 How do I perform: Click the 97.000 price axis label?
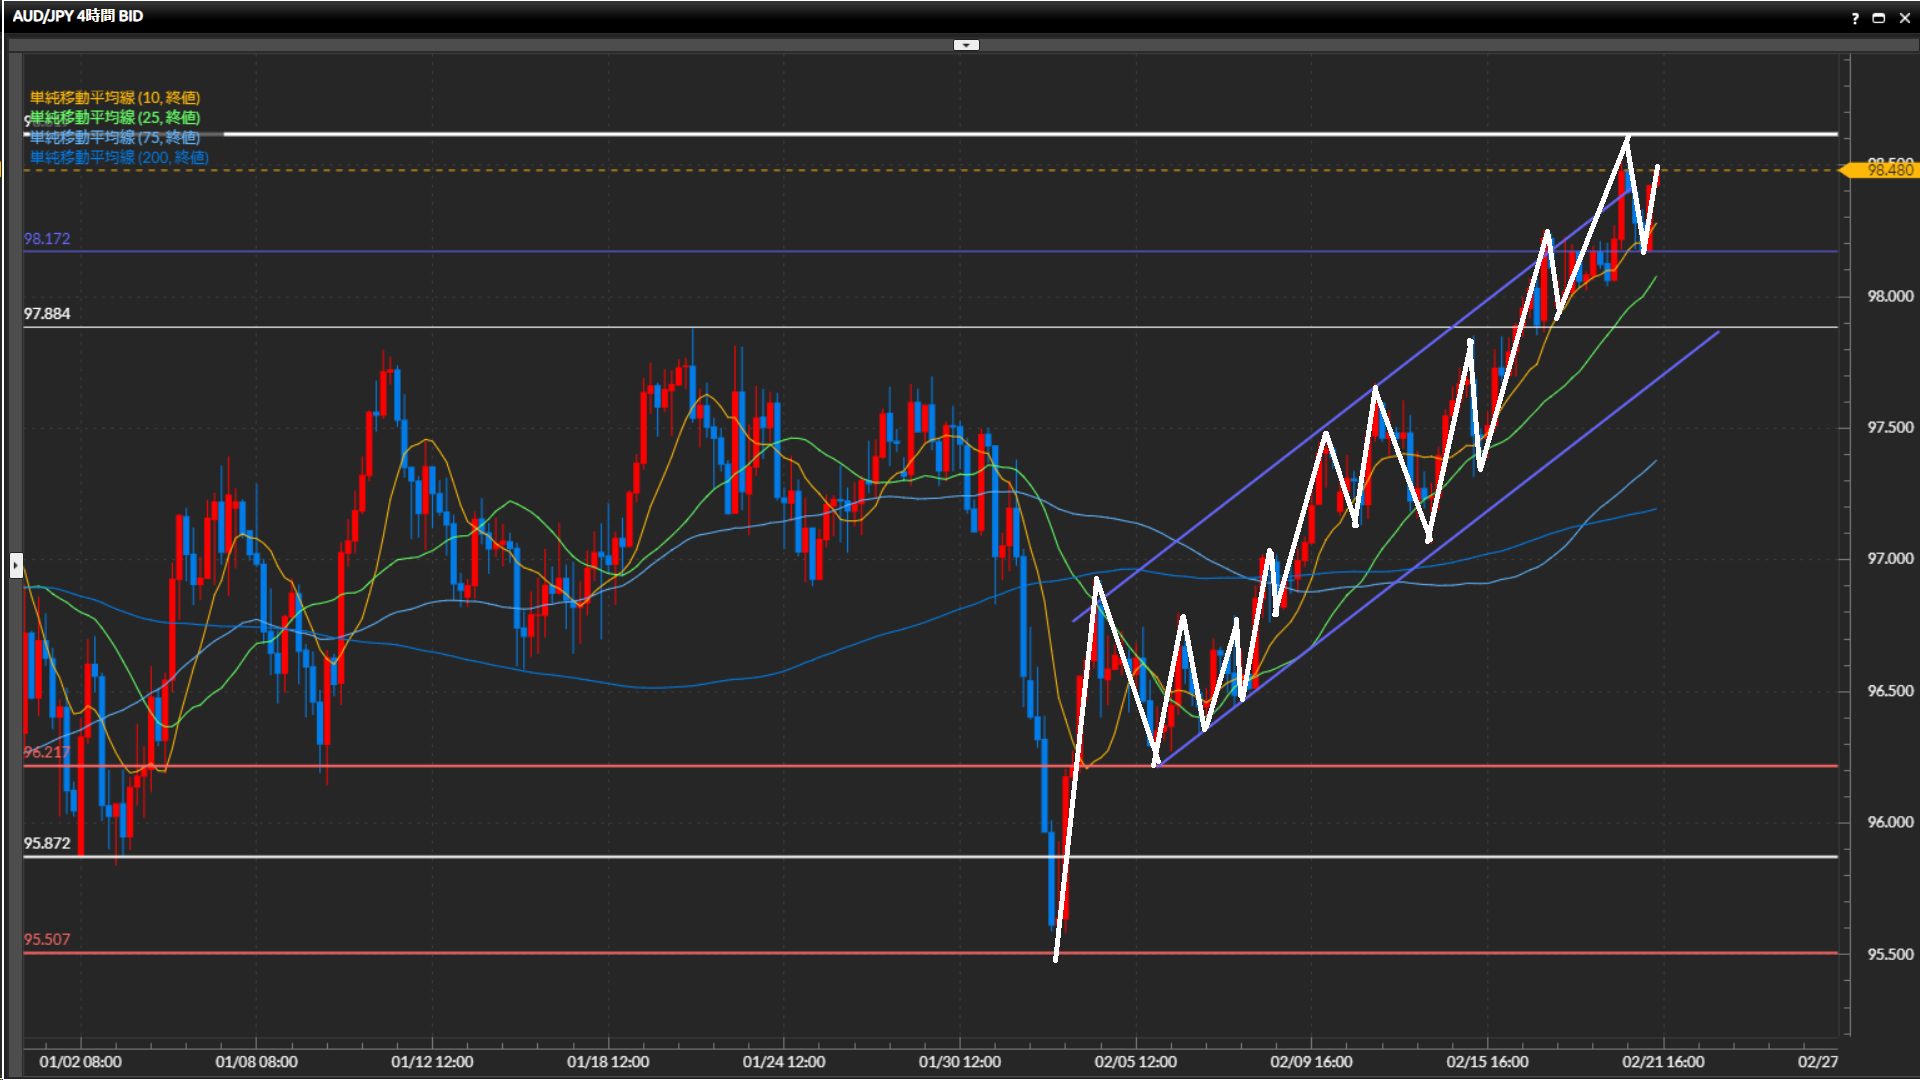pyautogui.click(x=1890, y=559)
